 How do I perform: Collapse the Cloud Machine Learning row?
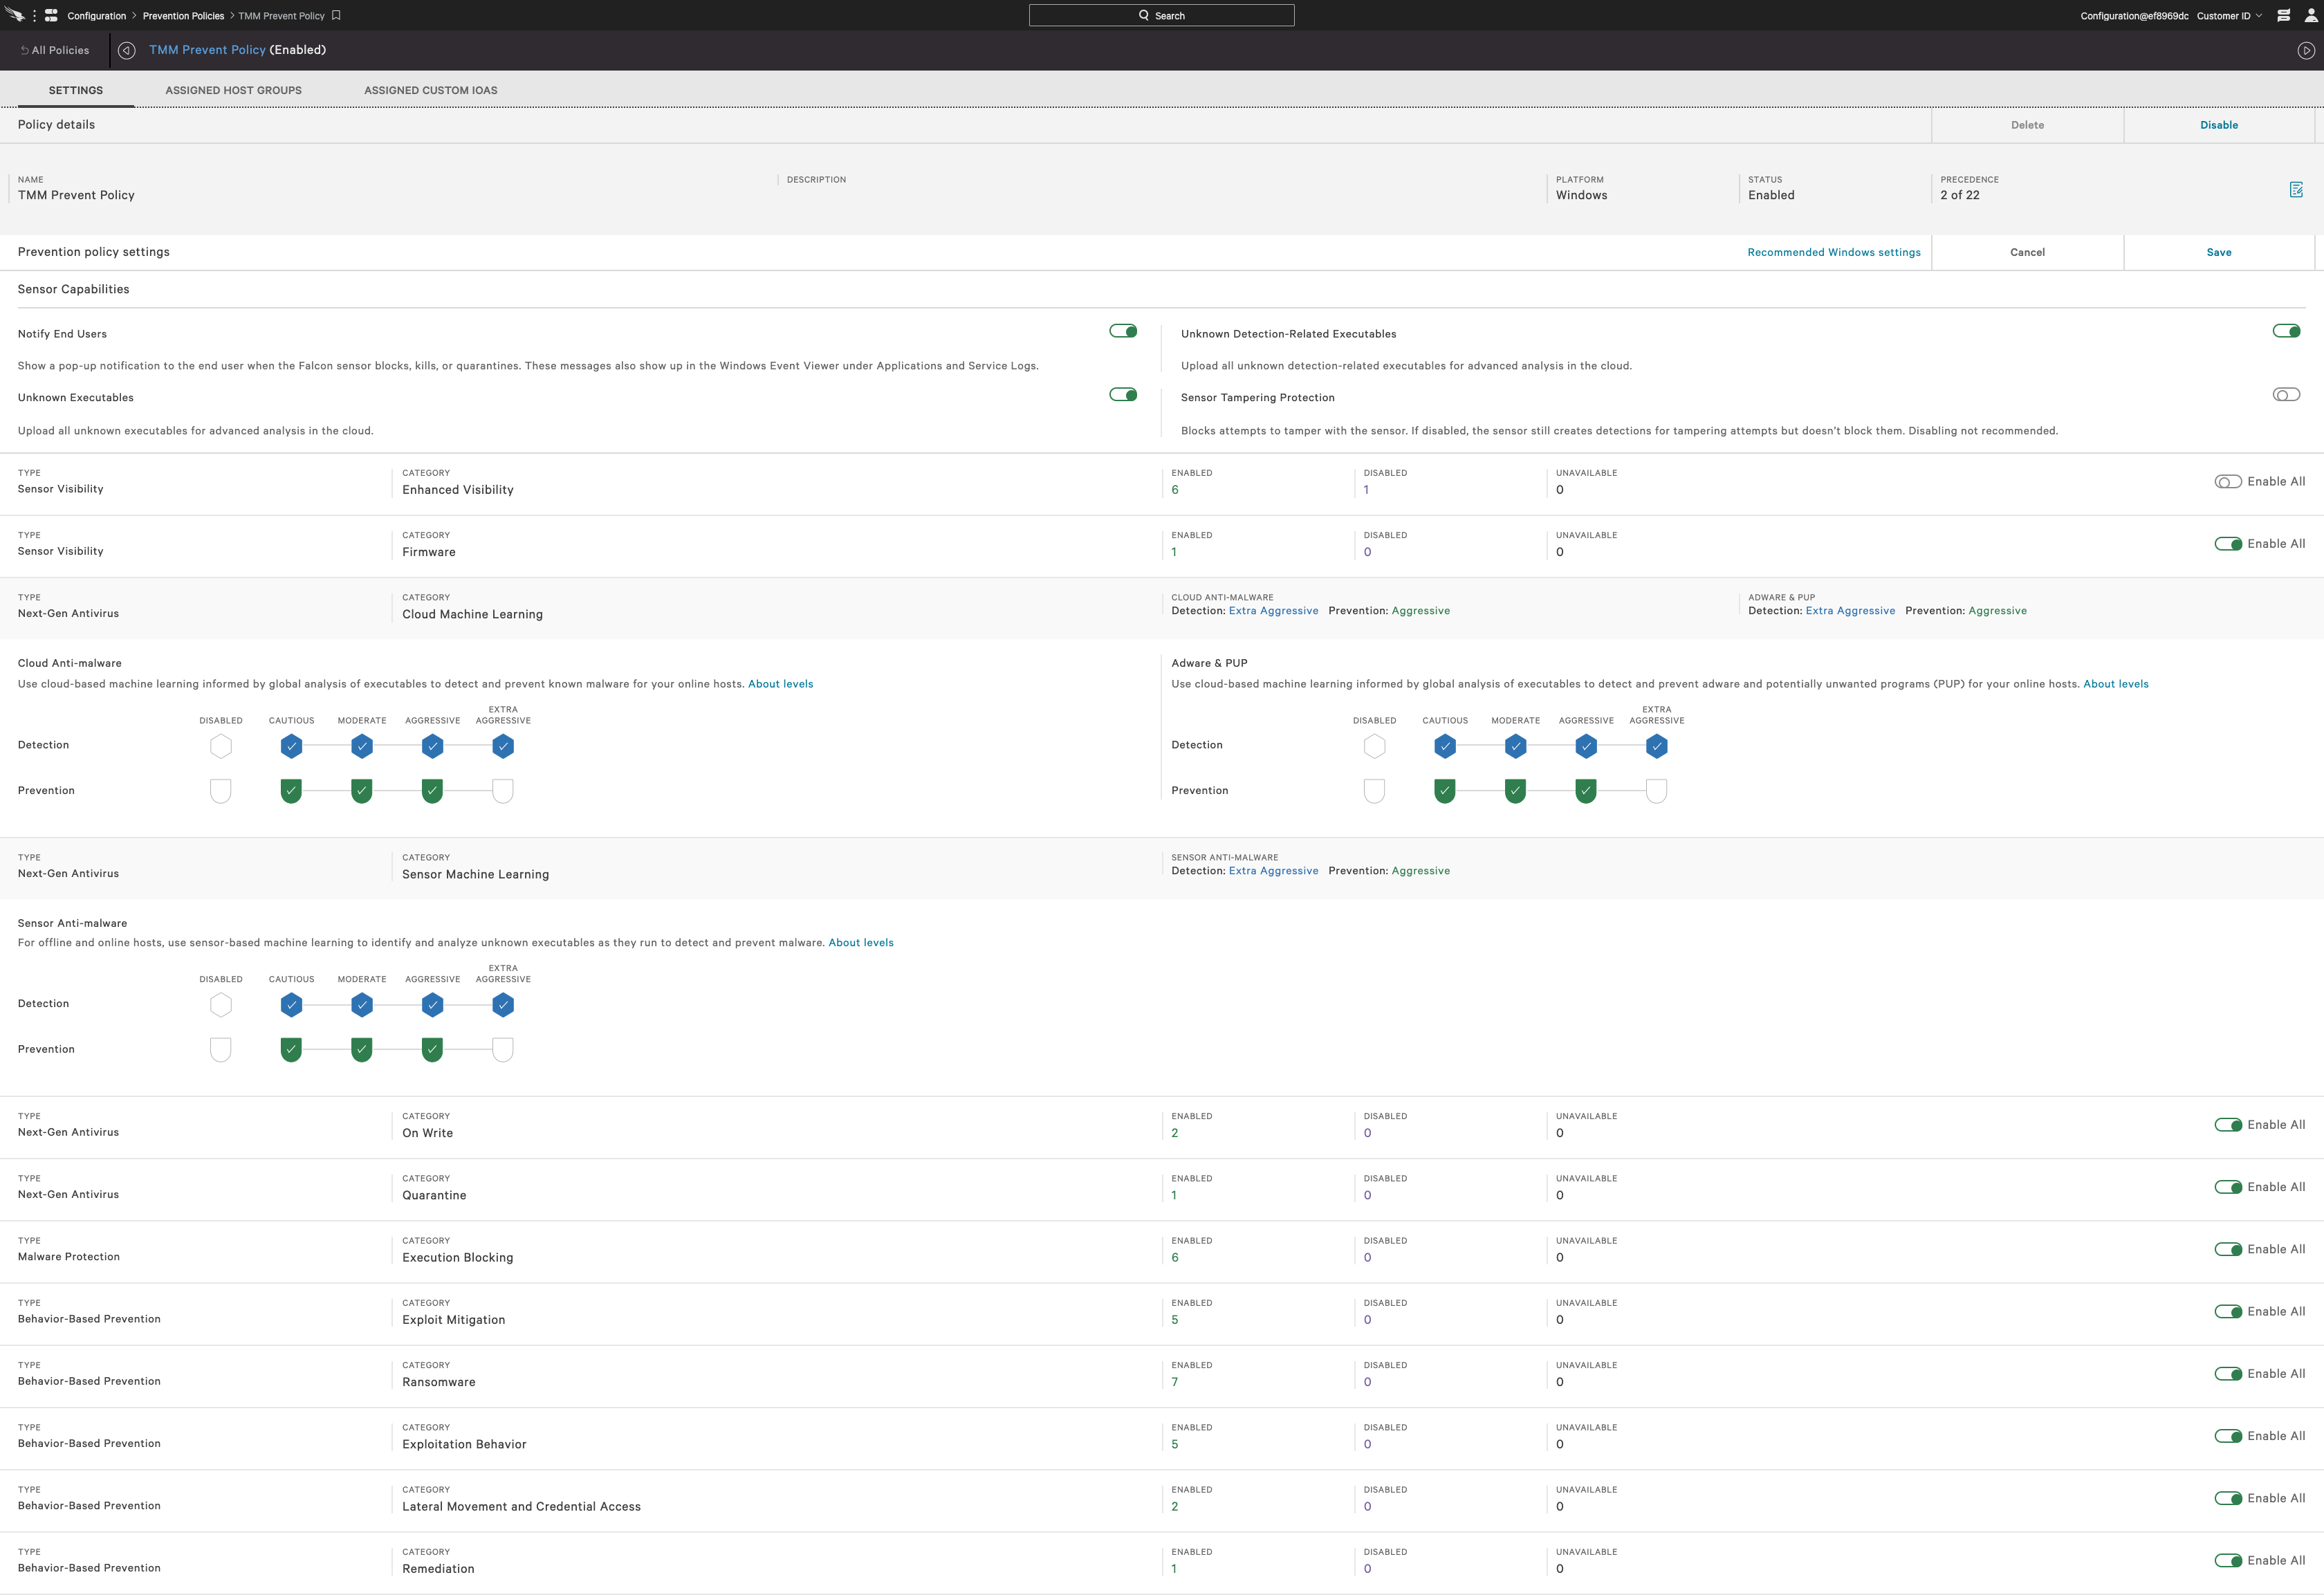pos(1162,608)
